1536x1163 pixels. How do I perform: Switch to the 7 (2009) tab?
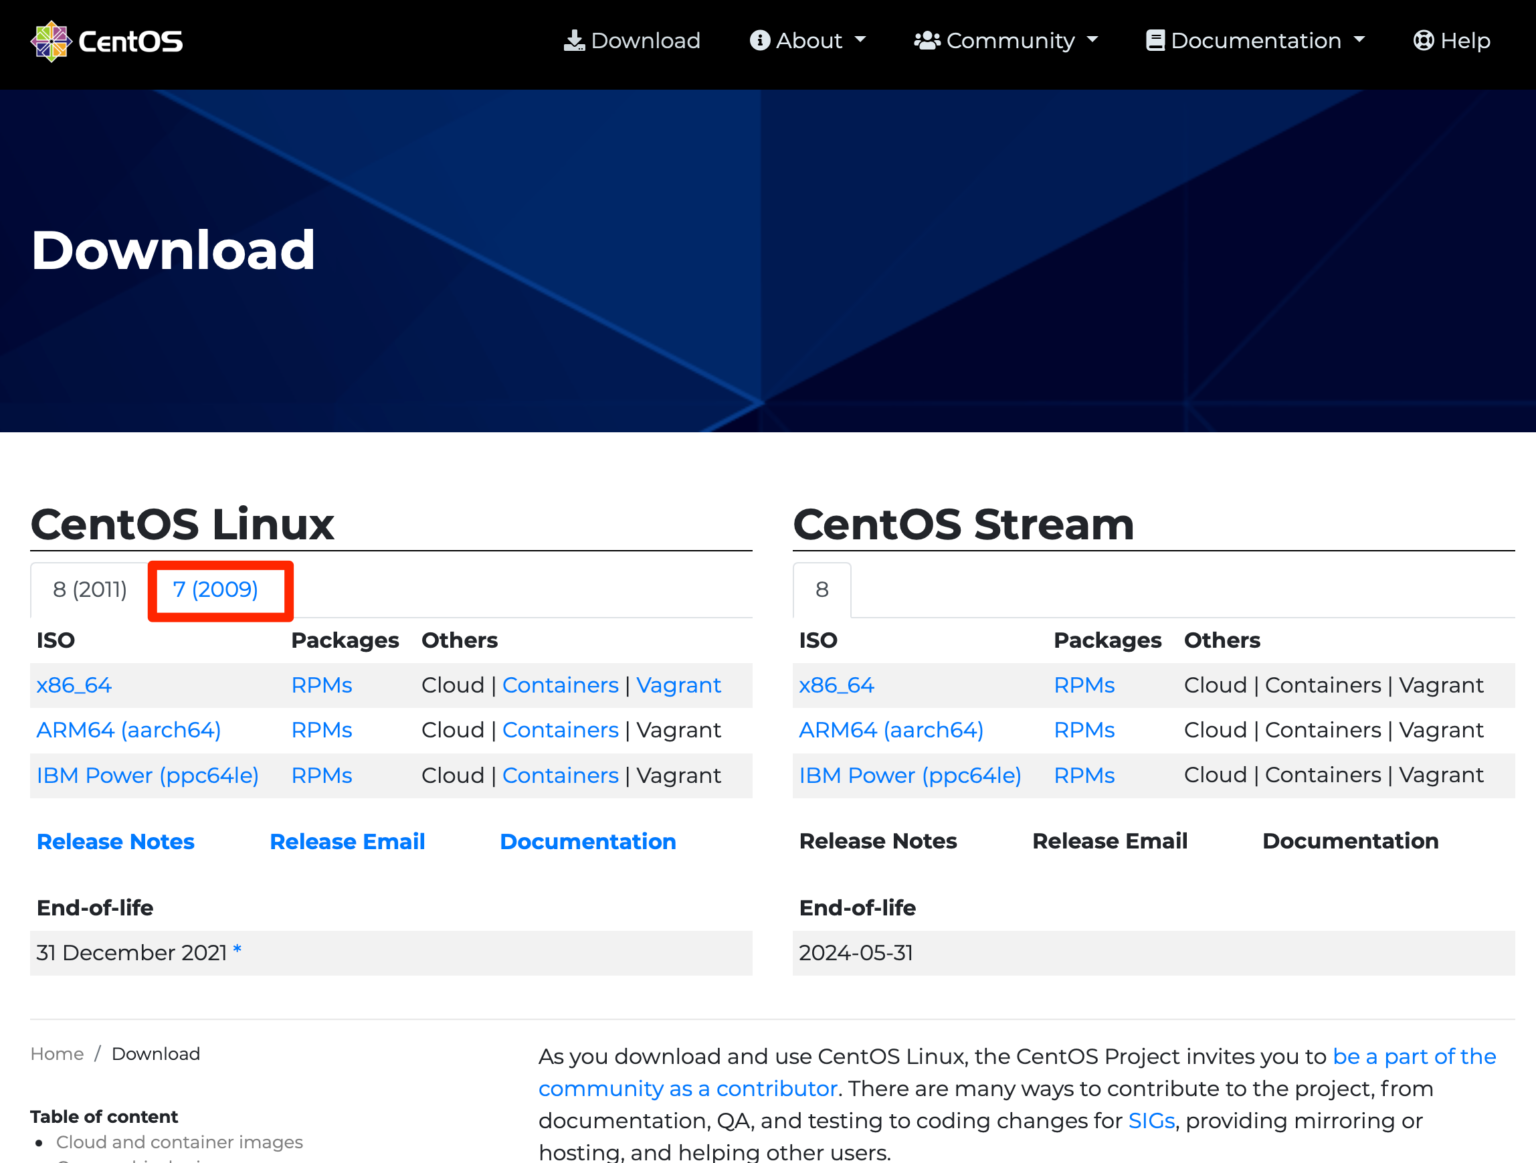(216, 590)
